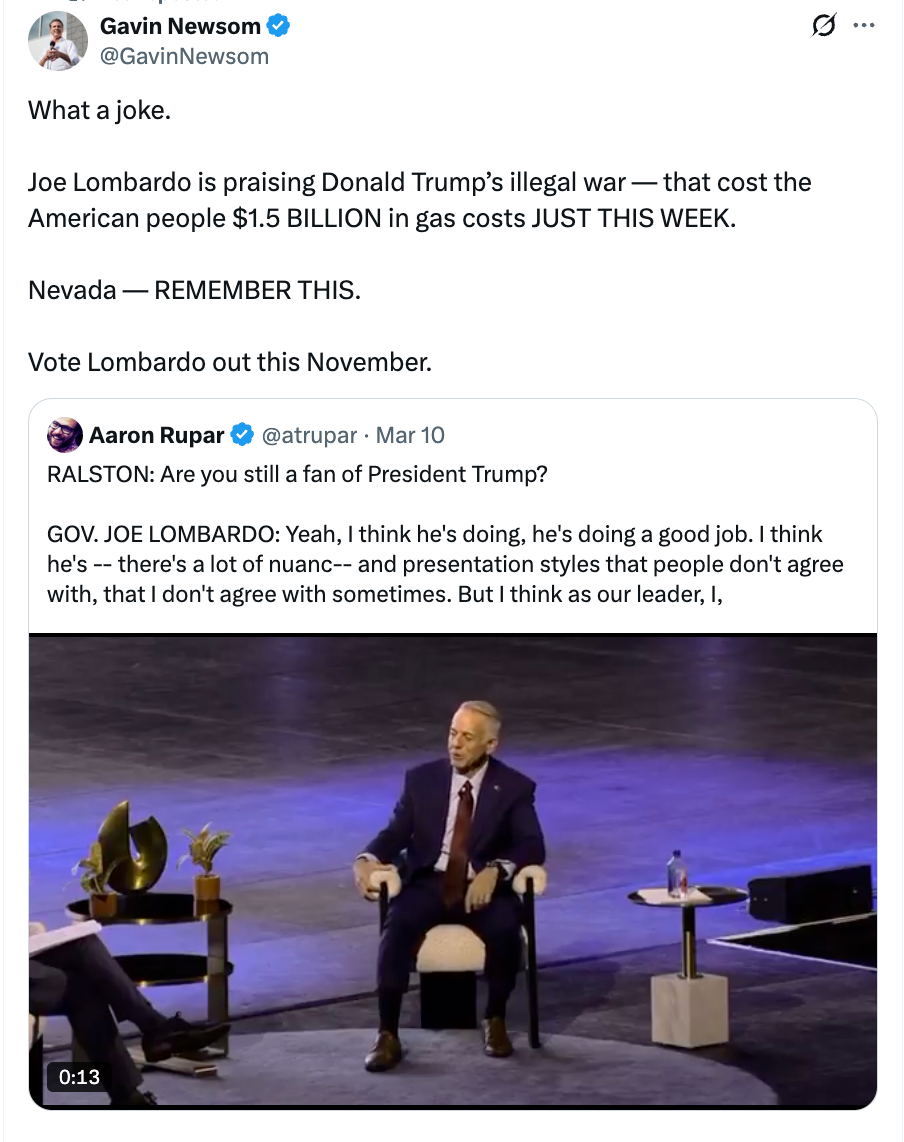The width and height of the screenshot is (904, 1142).
Task: Open the Grok actions icon
Action: 823,27
